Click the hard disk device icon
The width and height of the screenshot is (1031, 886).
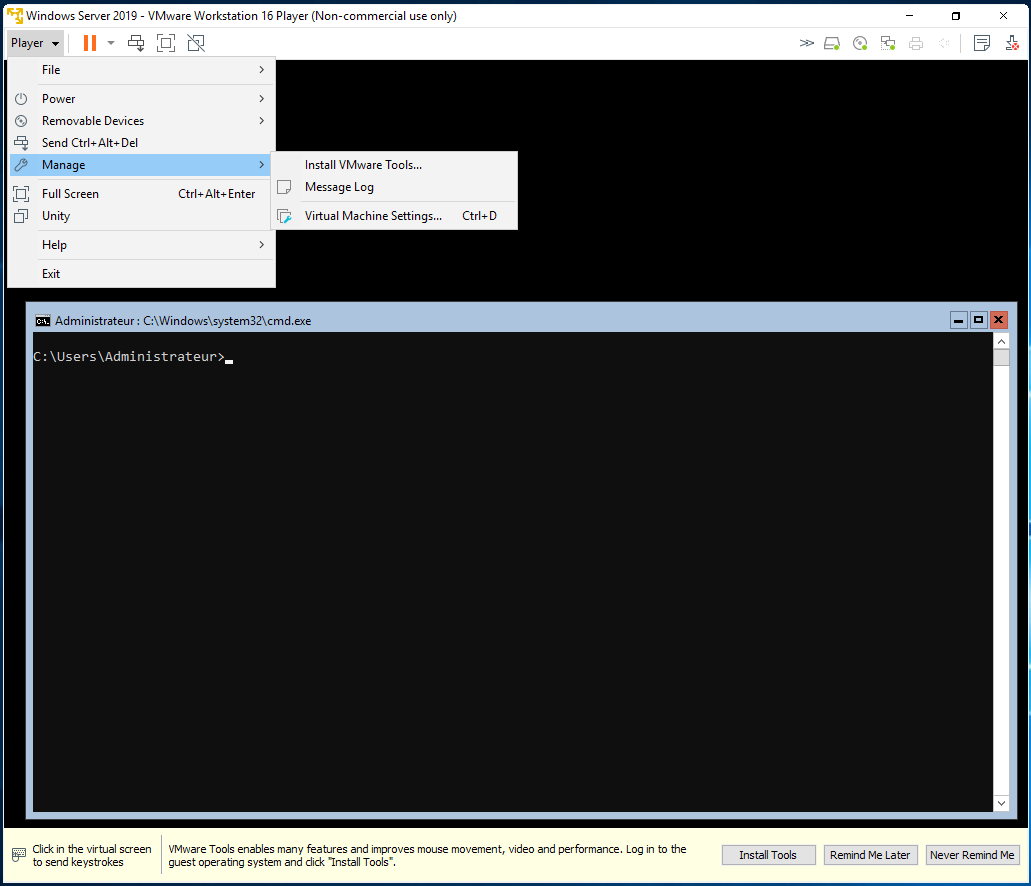[x=832, y=43]
